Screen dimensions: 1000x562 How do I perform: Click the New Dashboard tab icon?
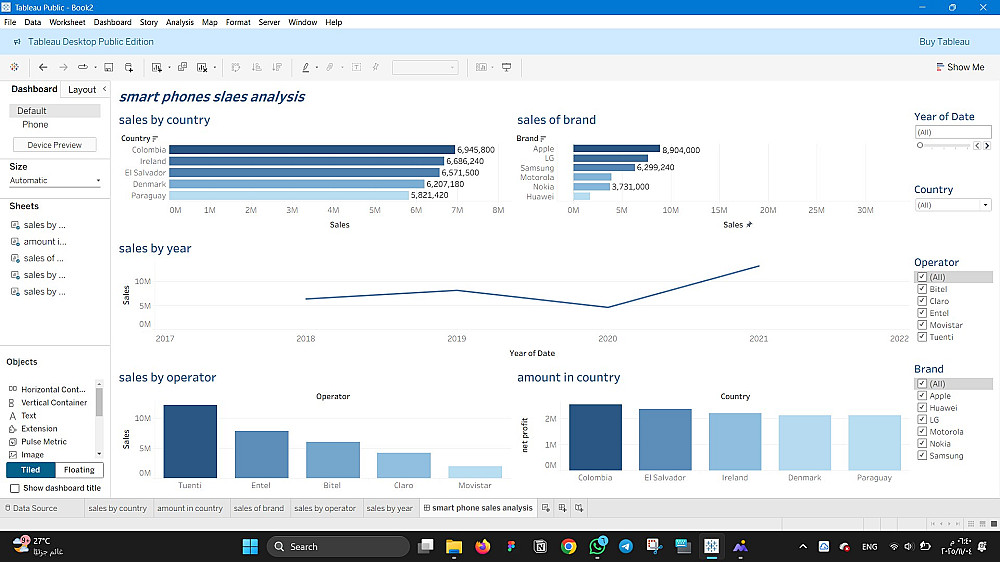pos(562,508)
